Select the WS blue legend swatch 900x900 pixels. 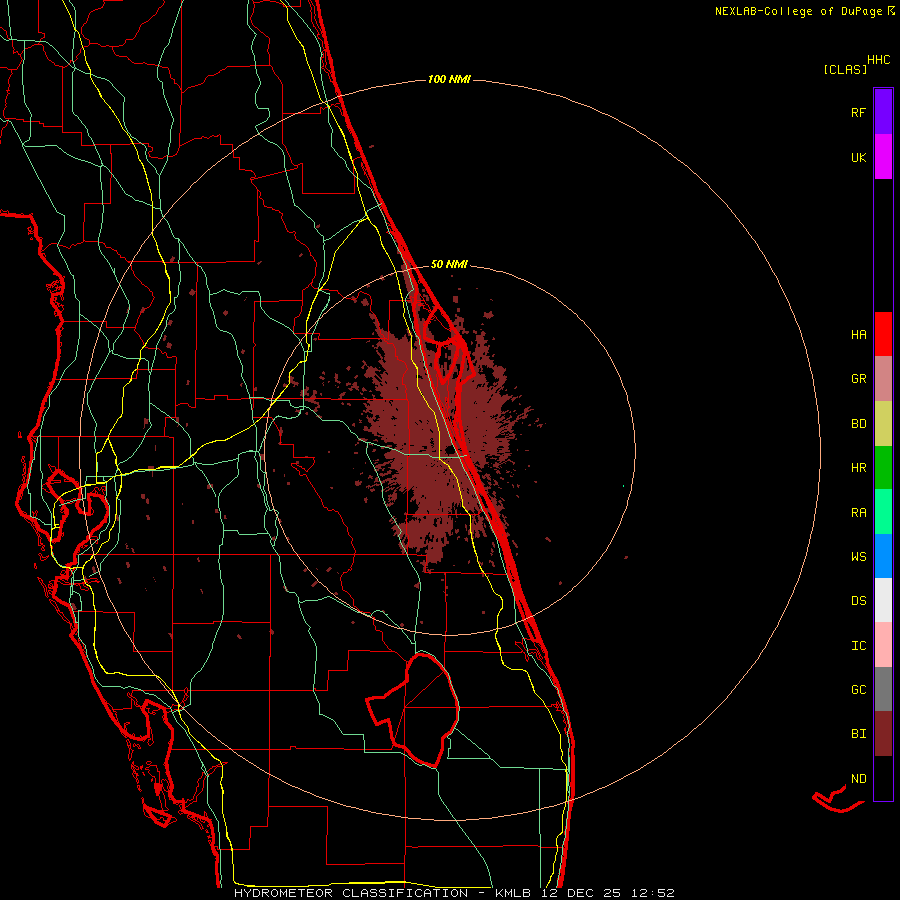883,556
